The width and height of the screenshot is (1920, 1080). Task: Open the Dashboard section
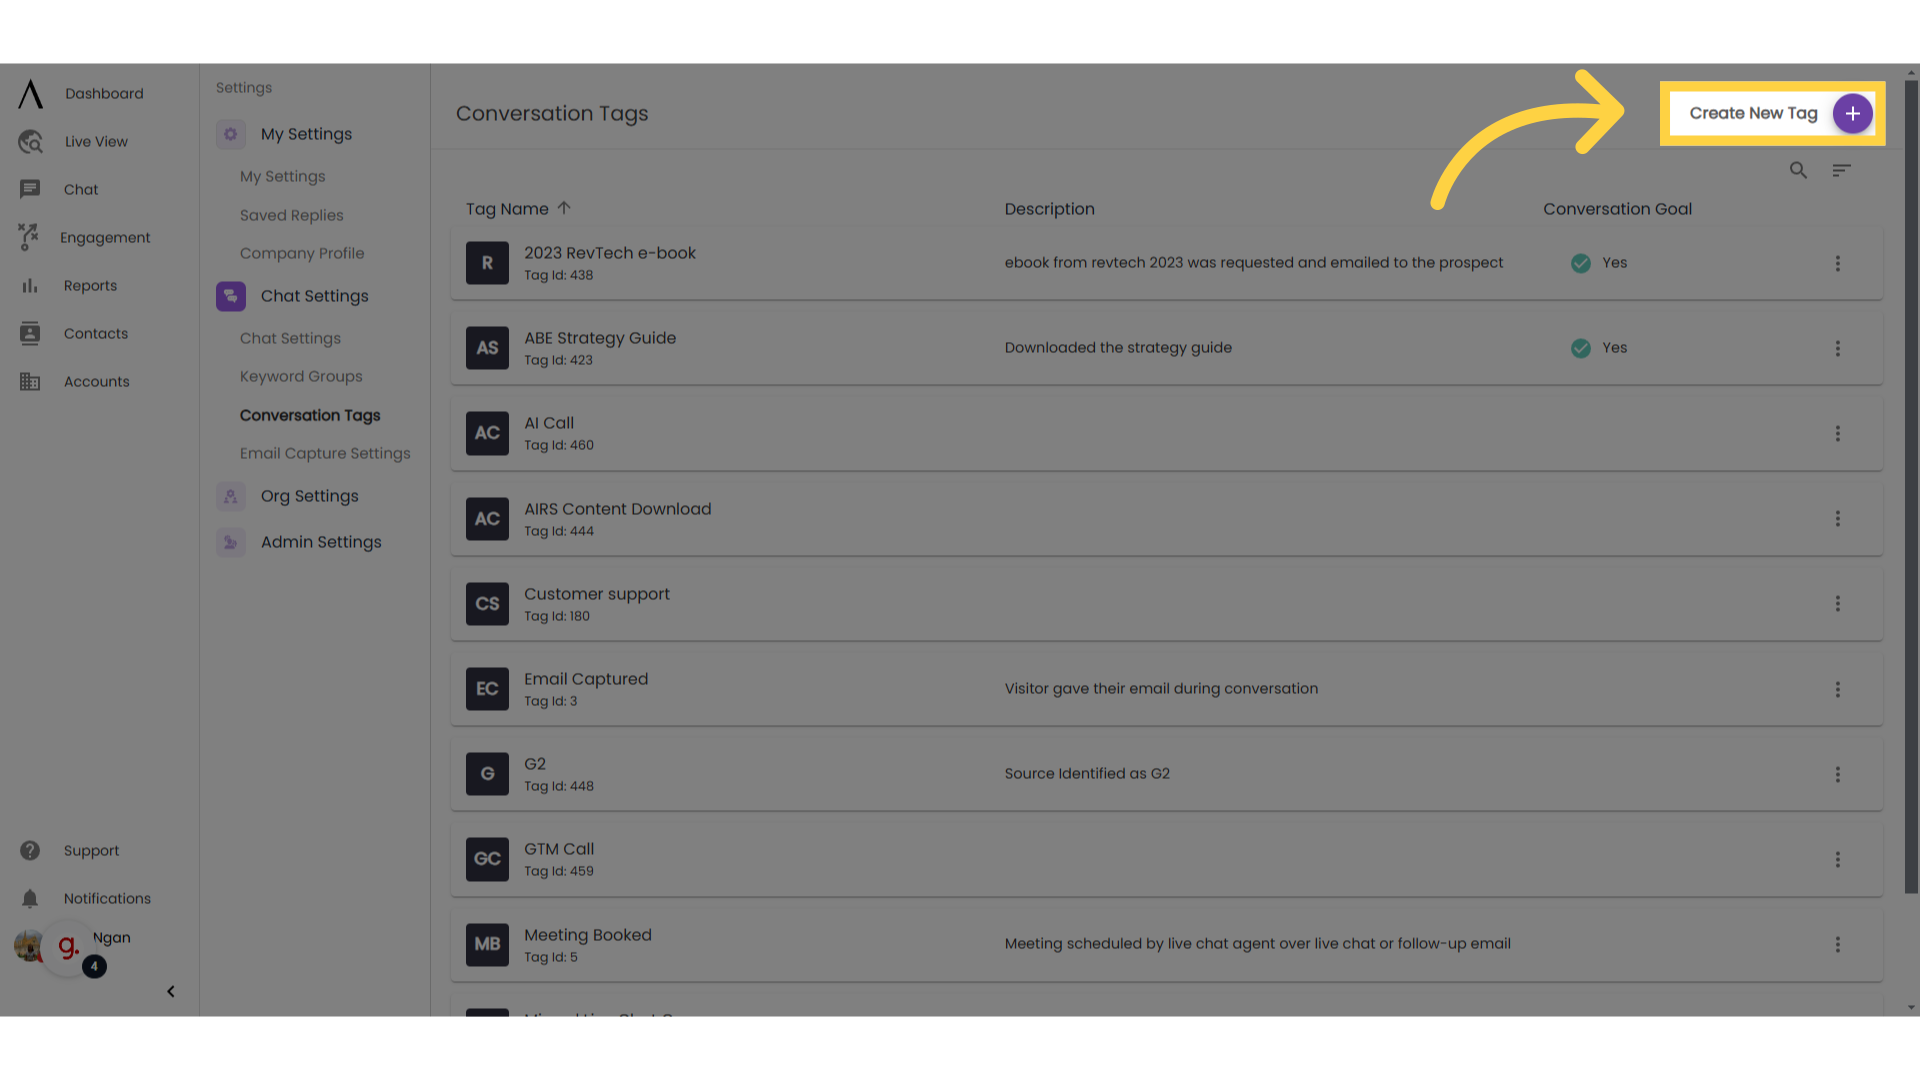103,94
